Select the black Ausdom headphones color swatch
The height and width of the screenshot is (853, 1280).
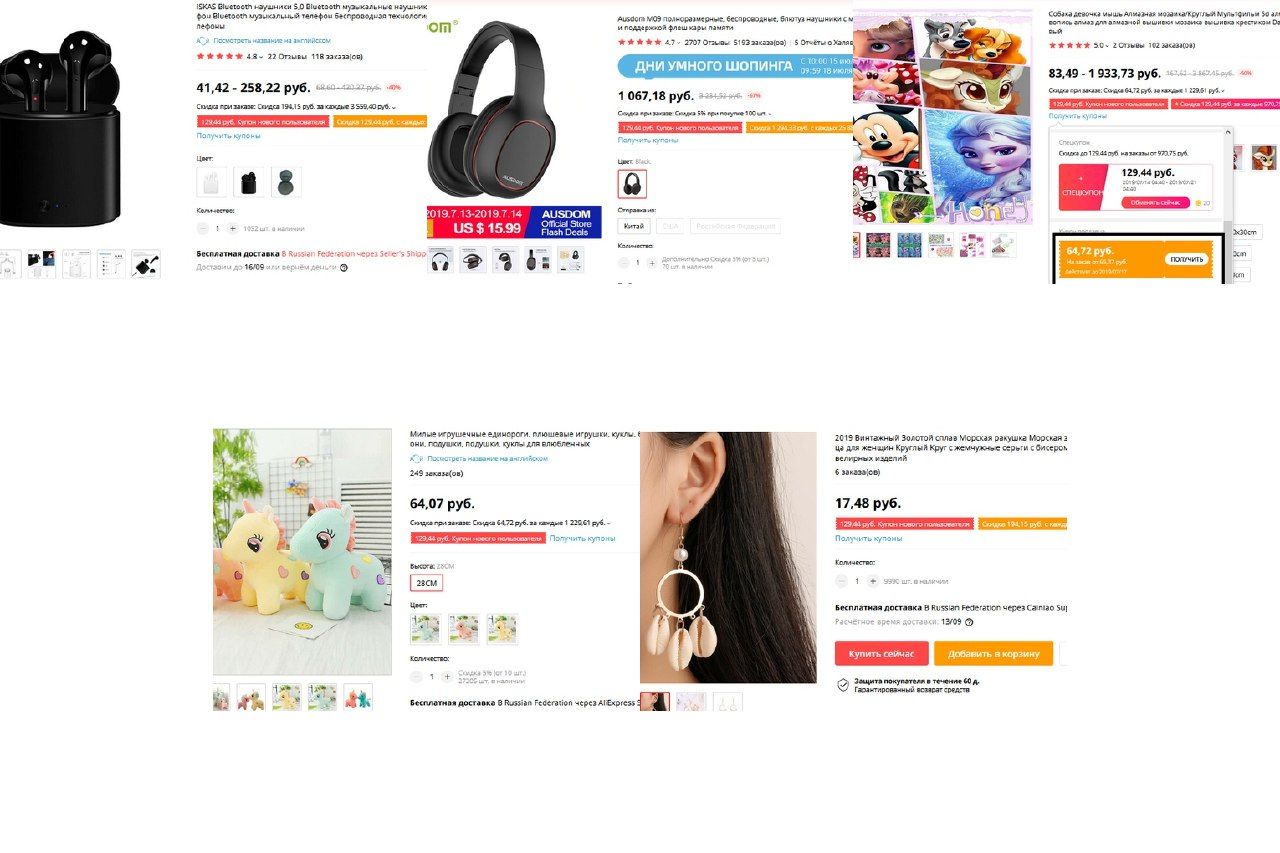tap(632, 184)
